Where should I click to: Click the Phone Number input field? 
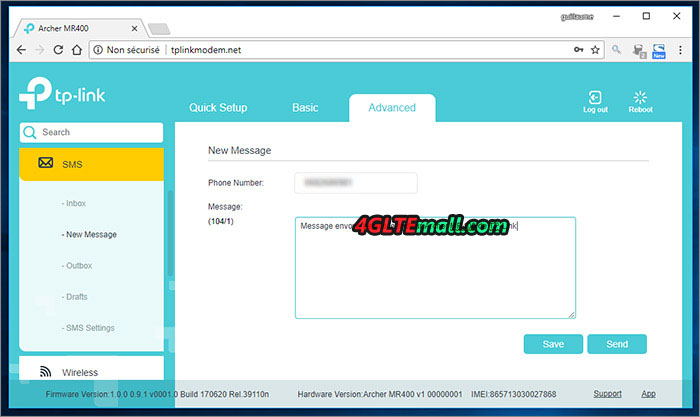355,183
